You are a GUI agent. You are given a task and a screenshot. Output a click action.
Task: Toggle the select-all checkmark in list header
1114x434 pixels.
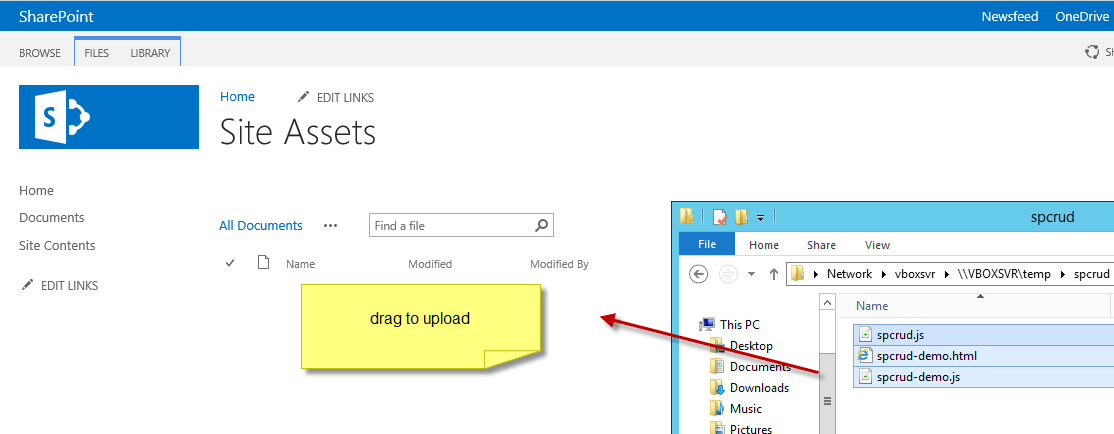tap(230, 264)
